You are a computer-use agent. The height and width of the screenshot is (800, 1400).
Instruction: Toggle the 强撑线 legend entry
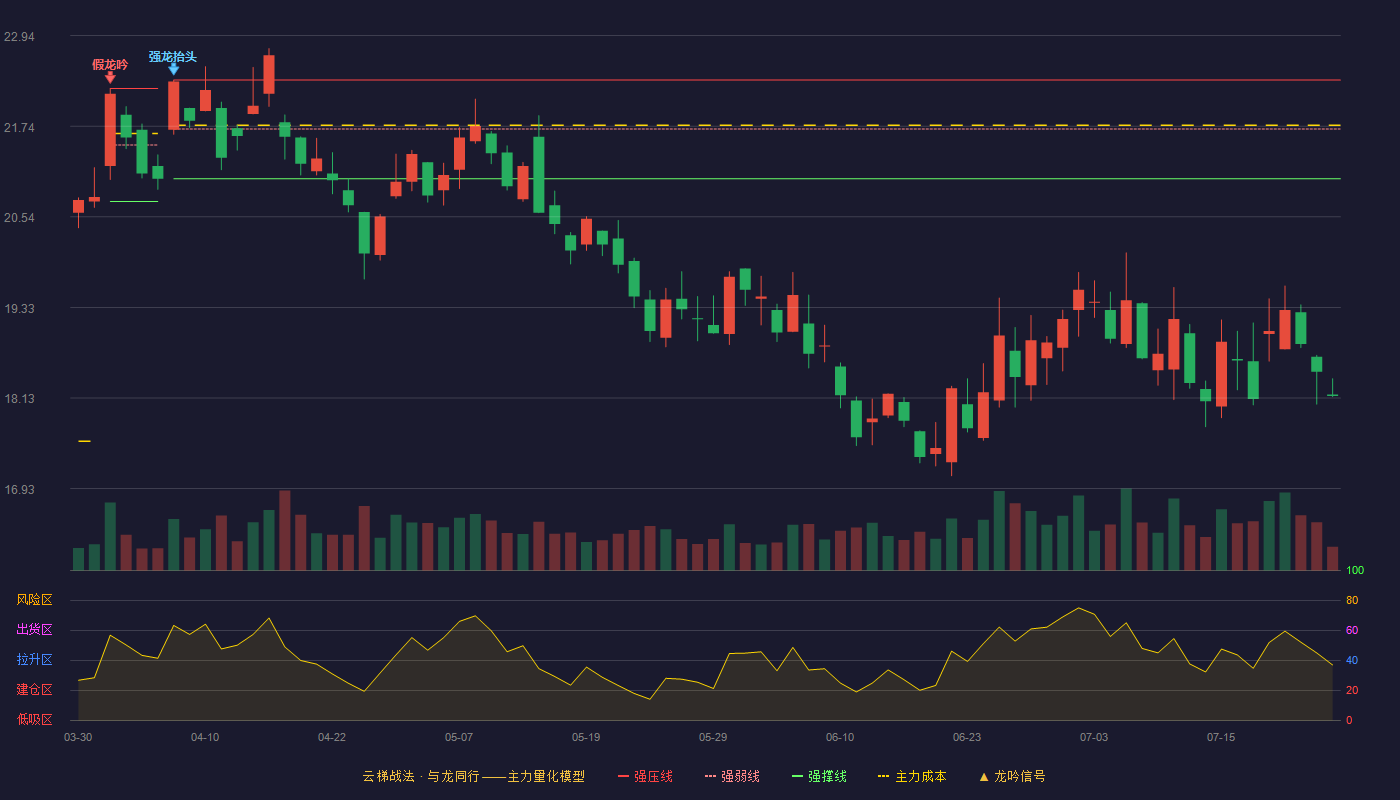pos(819,776)
